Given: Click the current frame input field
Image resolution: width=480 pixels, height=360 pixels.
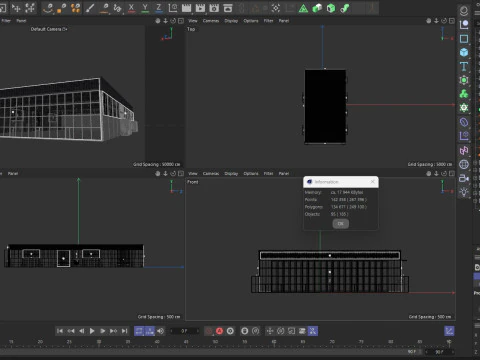Looking at the screenshot, I should 184,331.
